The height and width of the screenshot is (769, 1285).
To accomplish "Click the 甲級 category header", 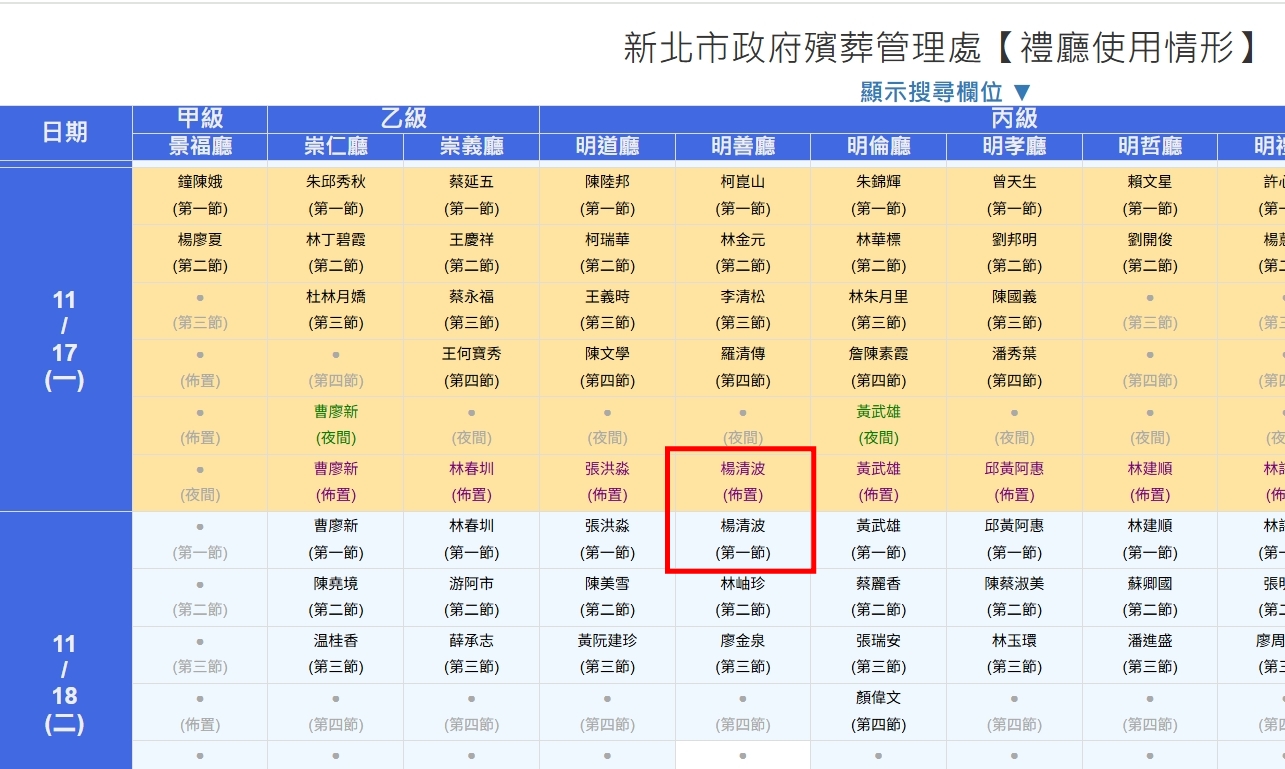I will tap(200, 119).
